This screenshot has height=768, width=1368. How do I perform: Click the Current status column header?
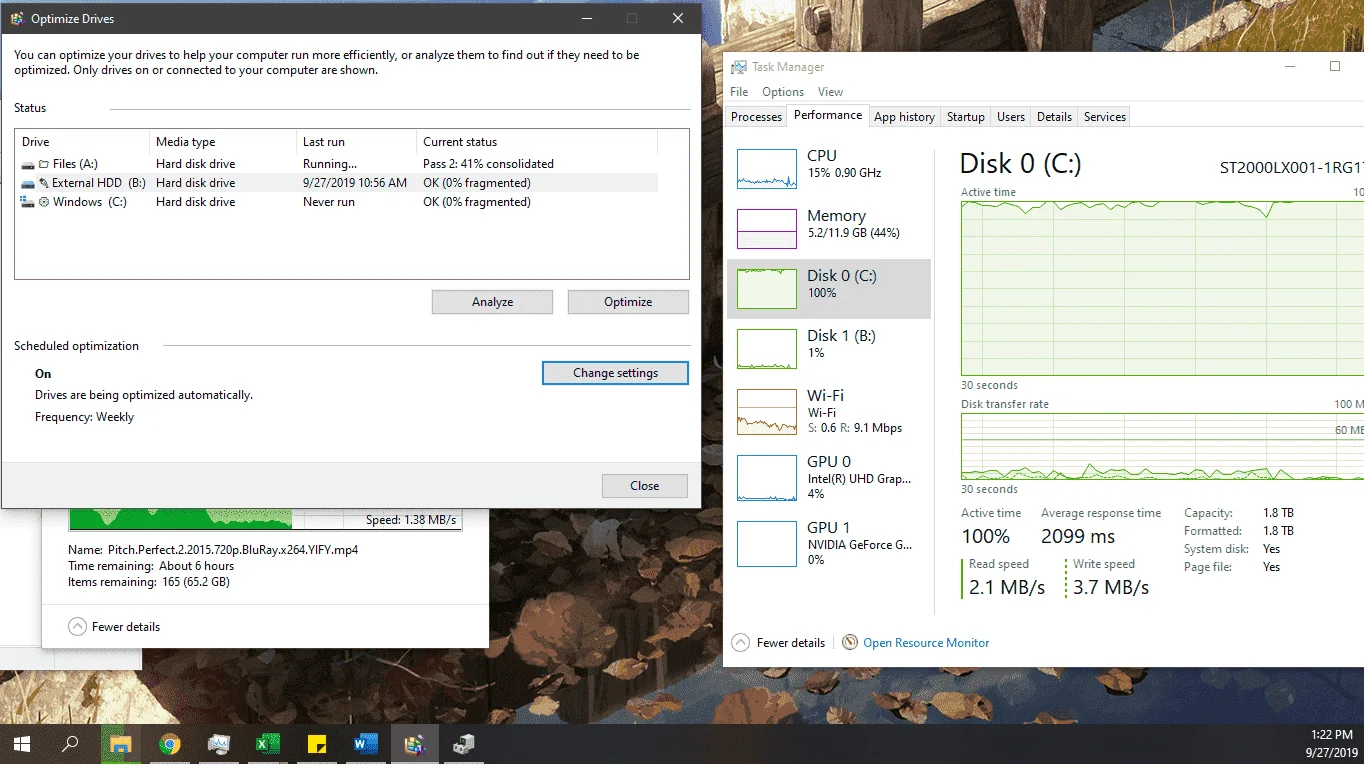pyautogui.click(x=537, y=142)
